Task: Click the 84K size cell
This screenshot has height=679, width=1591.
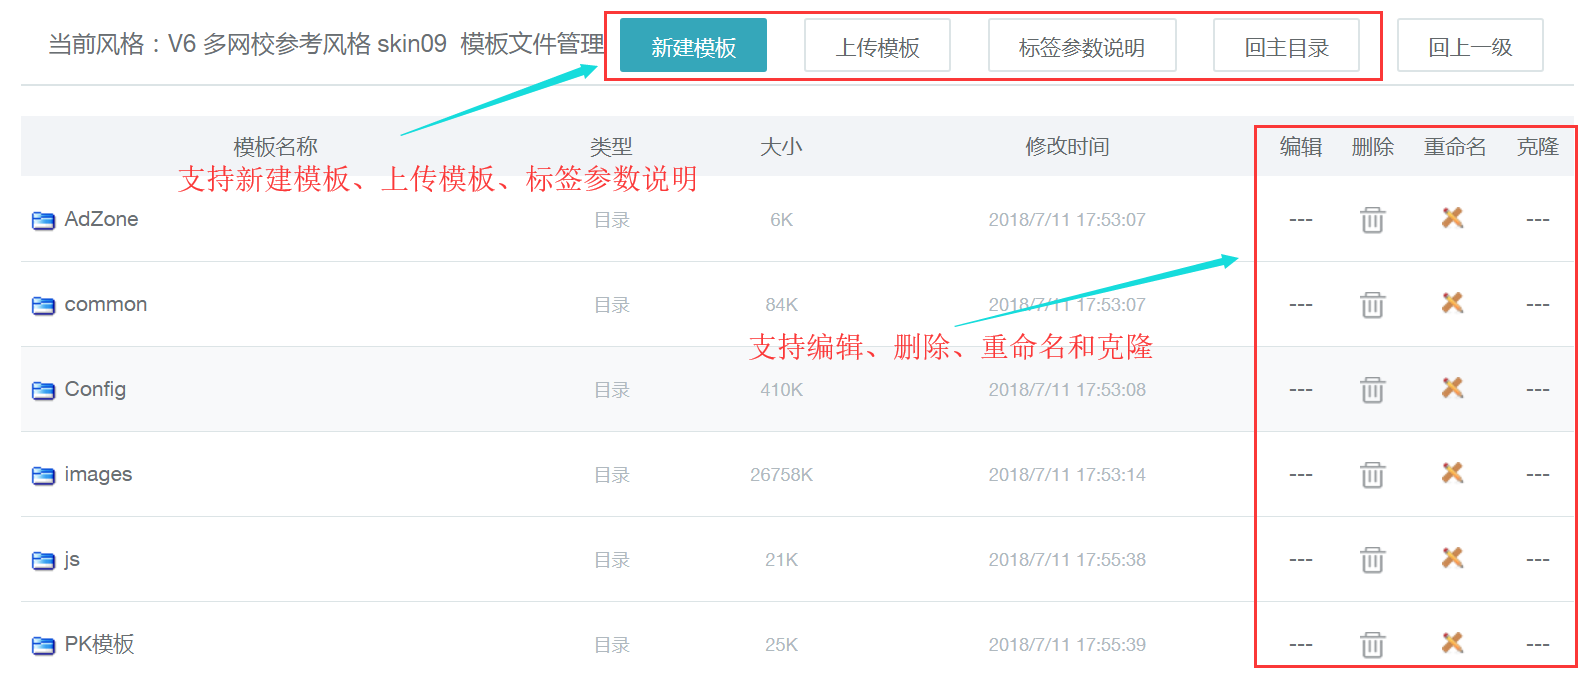Action: (x=781, y=305)
